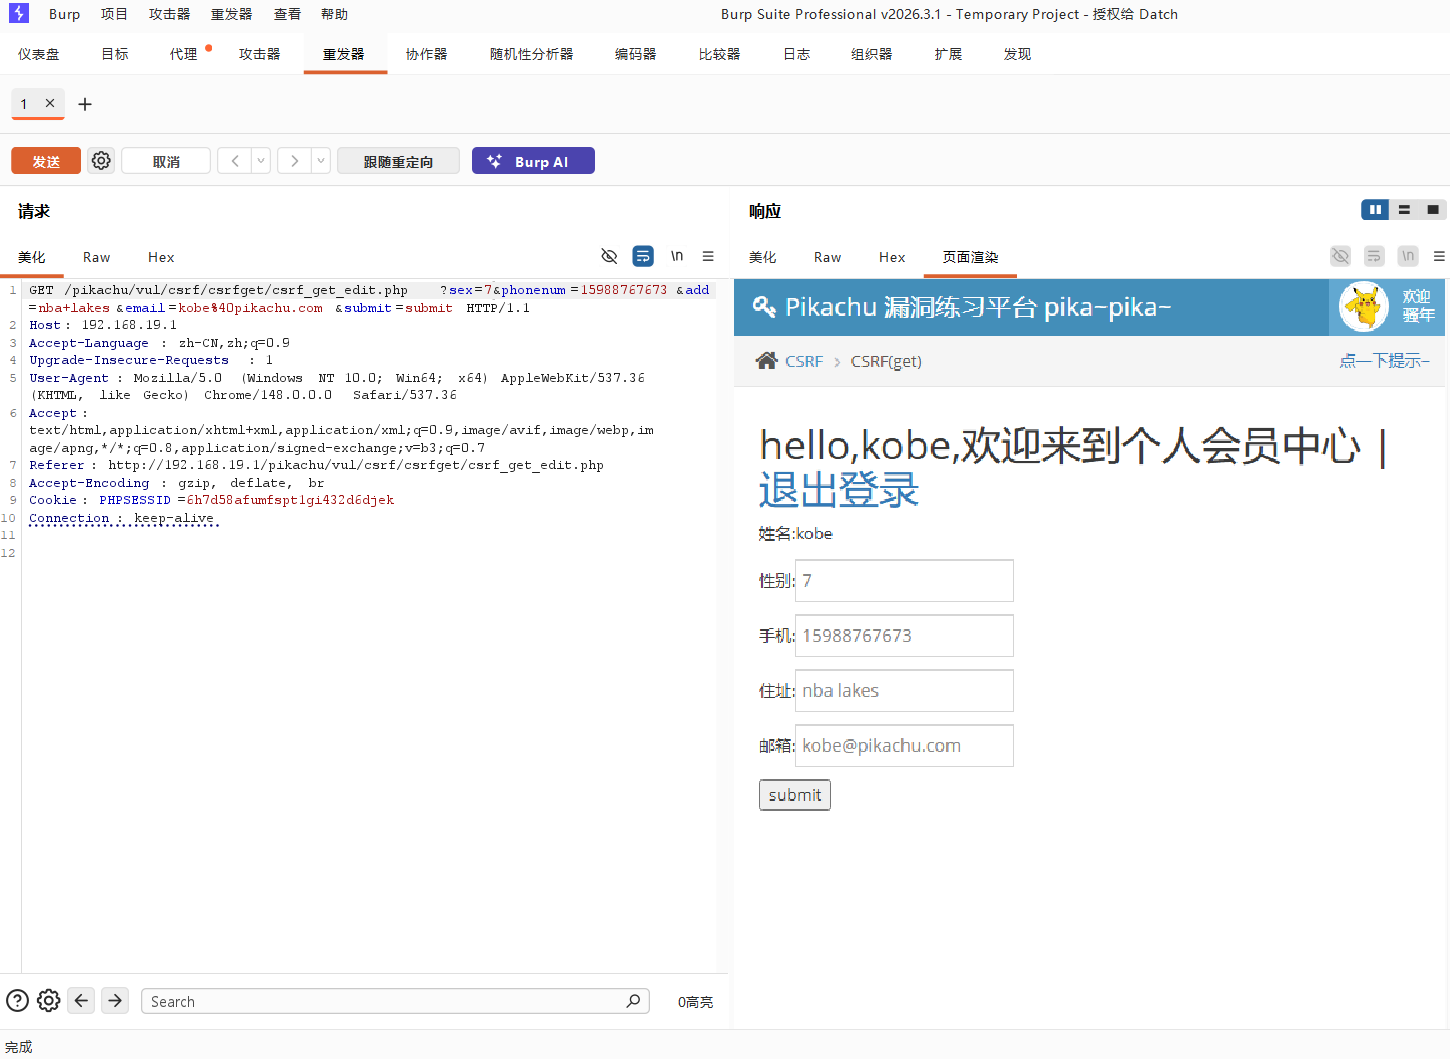1450x1059 pixels.
Task: Toggle show newline characters in request
Action: tap(677, 257)
